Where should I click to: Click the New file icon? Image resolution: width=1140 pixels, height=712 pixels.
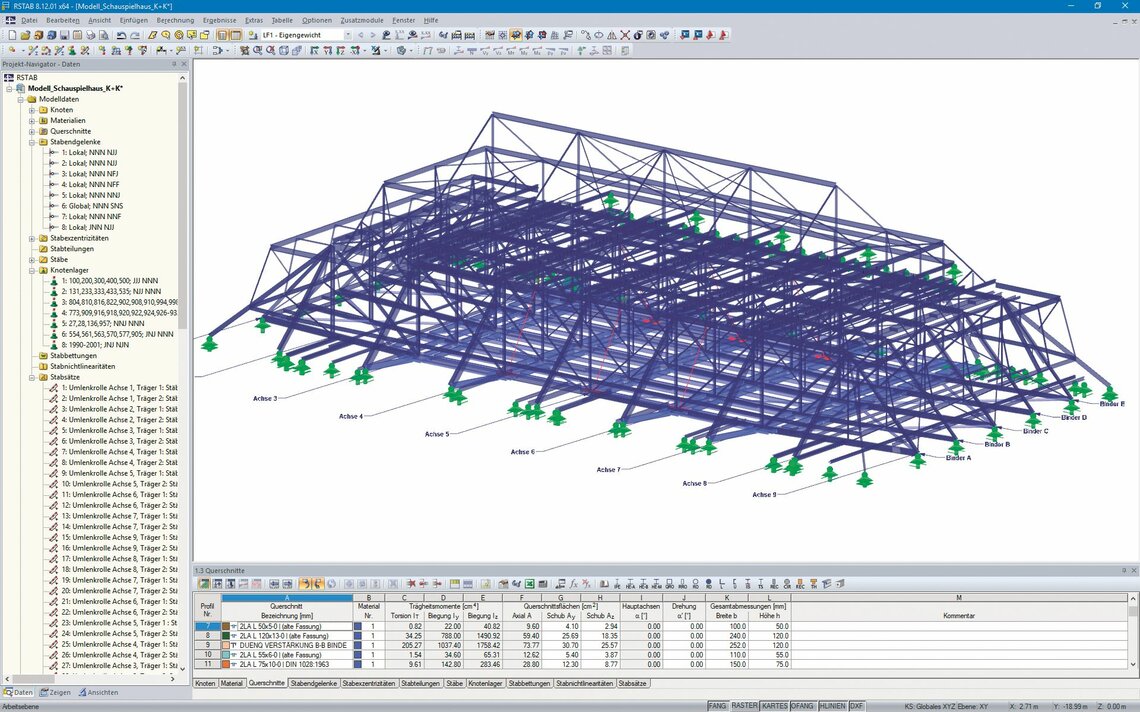(12, 35)
